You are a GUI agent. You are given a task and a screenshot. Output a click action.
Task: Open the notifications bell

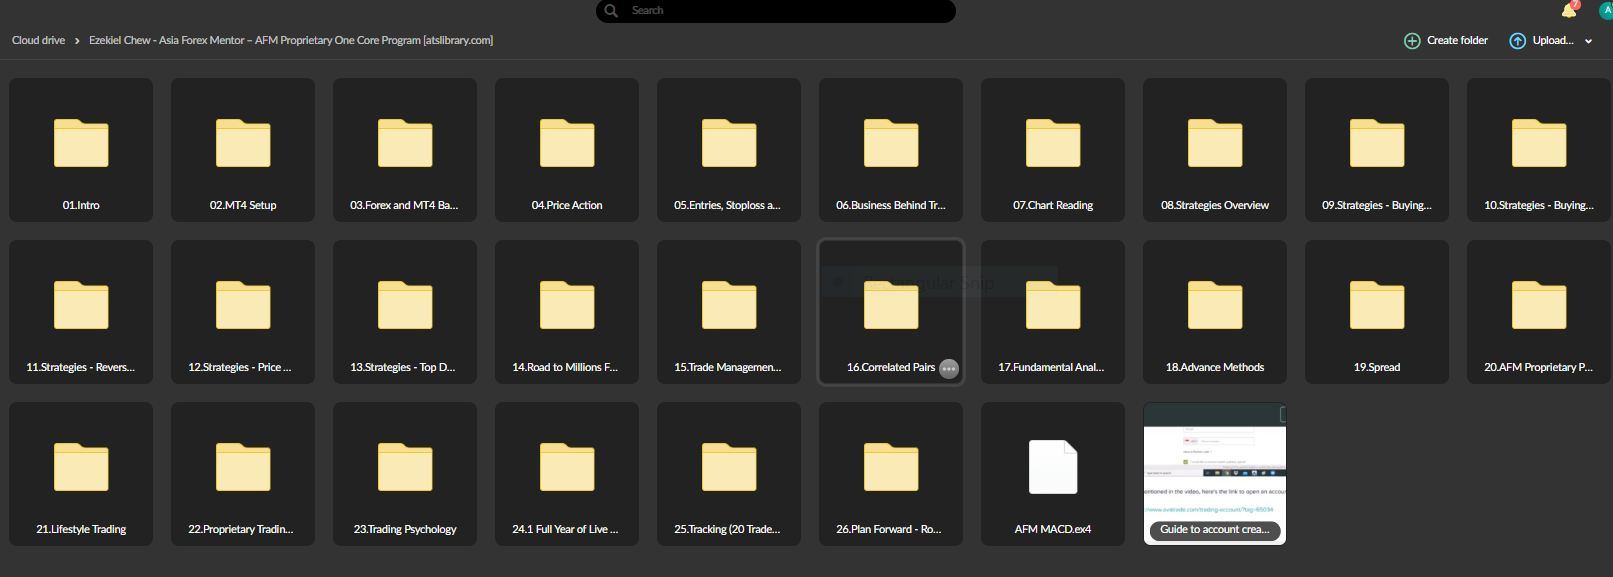pos(1568,11)
